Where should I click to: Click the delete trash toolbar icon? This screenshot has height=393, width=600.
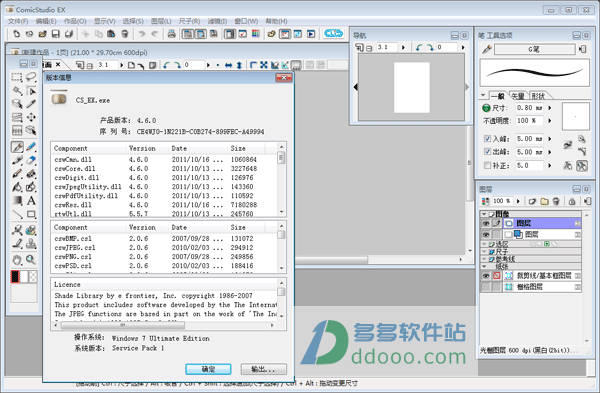click(125, 34)
